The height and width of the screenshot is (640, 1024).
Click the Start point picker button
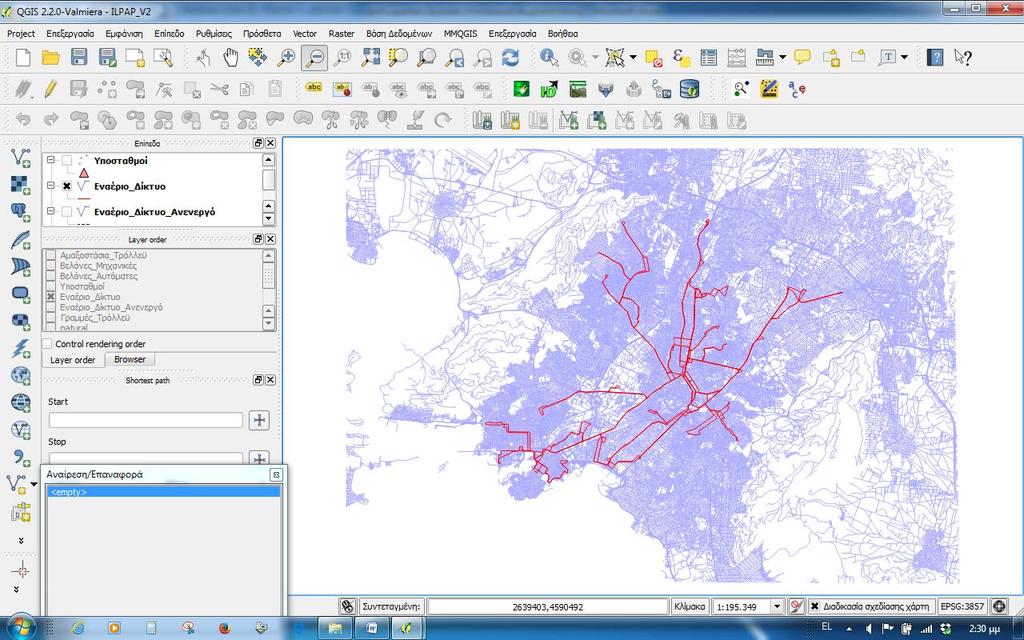click(x=259, y=420)
